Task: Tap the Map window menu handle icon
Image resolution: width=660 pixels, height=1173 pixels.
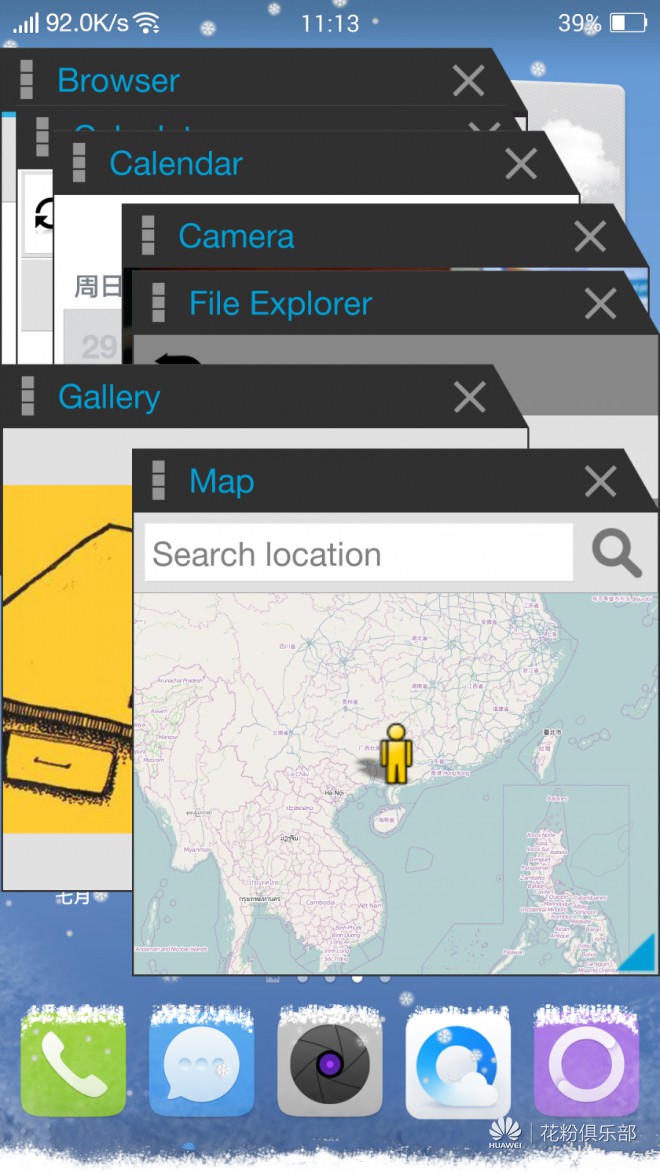Action: 158,480
